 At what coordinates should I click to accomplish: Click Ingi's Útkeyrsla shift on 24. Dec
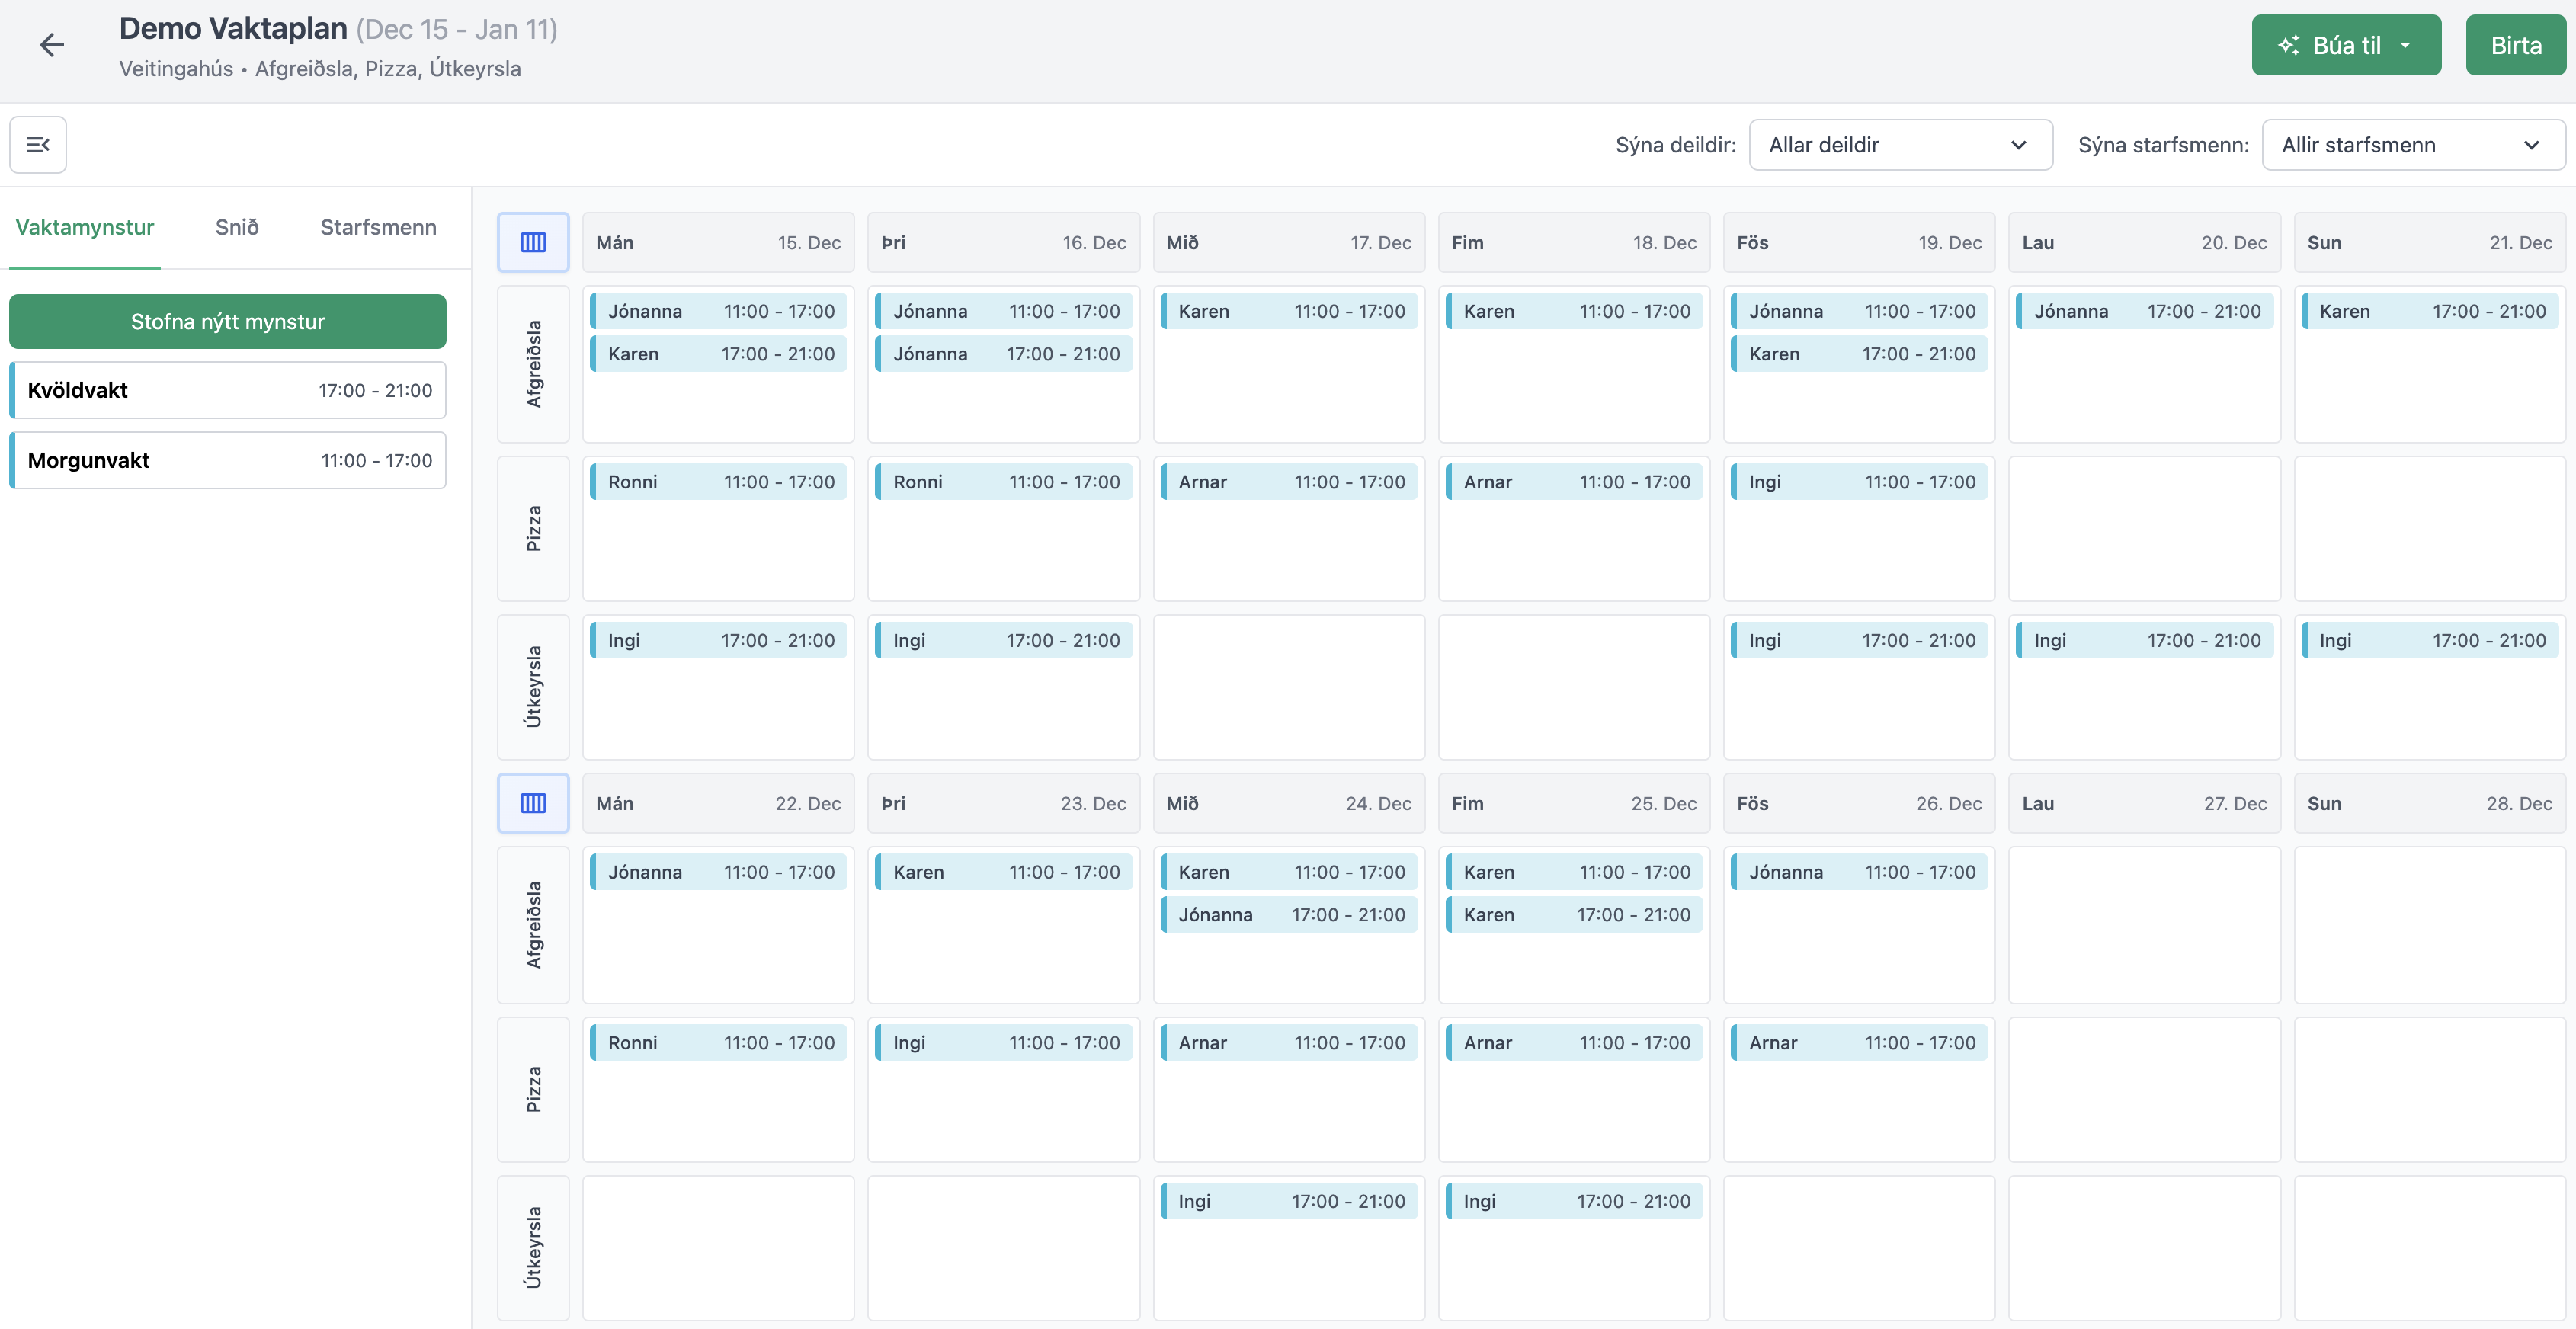pyautogui.click(x=1288, y=1200)
